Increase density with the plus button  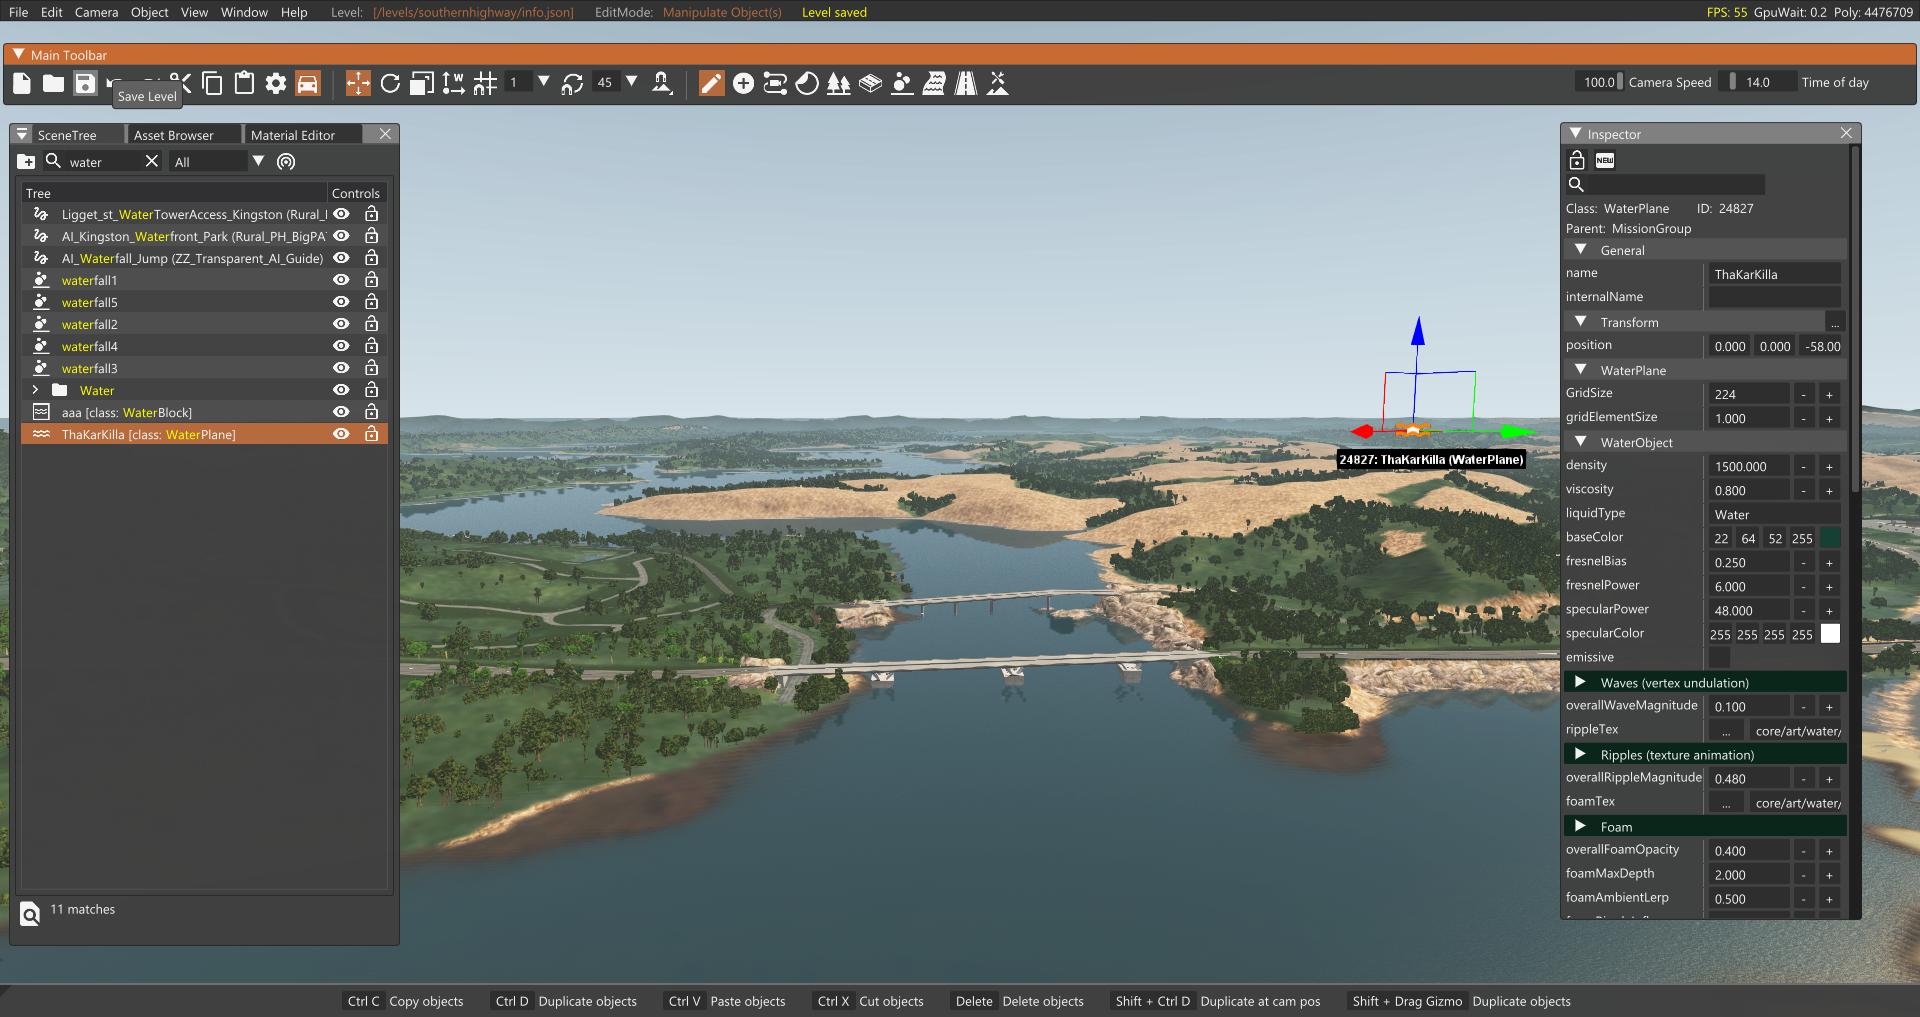(1829, 466)
